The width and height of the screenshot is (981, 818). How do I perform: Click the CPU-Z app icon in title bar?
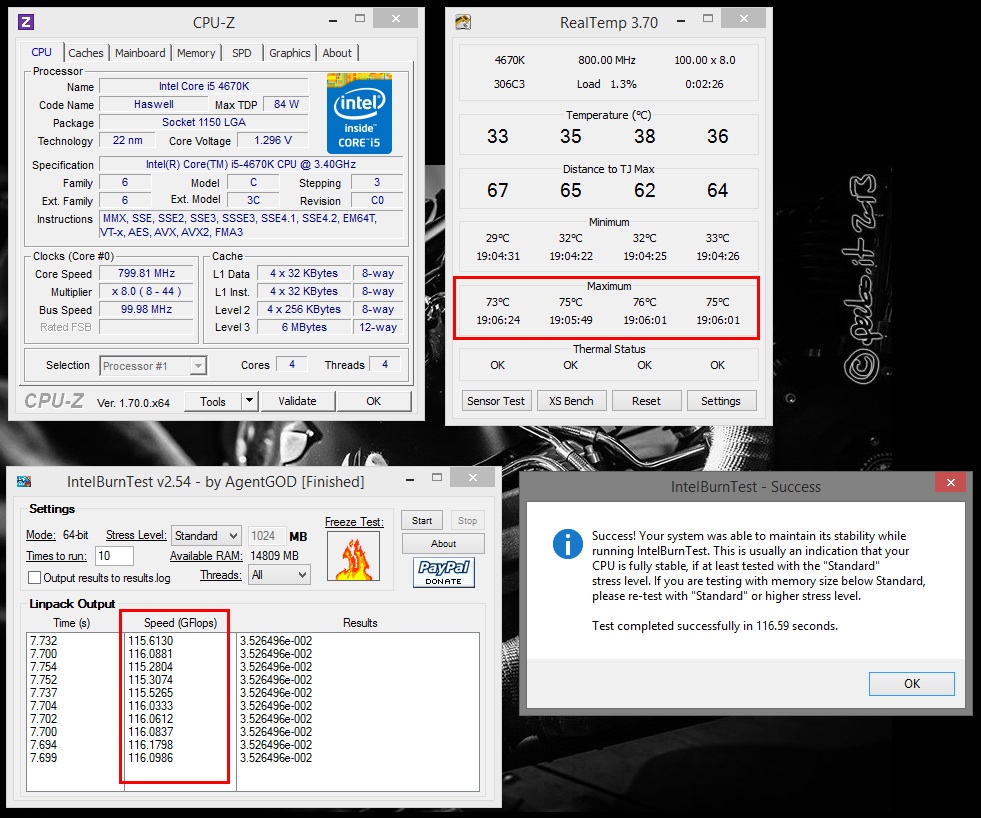[x=26, y=23]
